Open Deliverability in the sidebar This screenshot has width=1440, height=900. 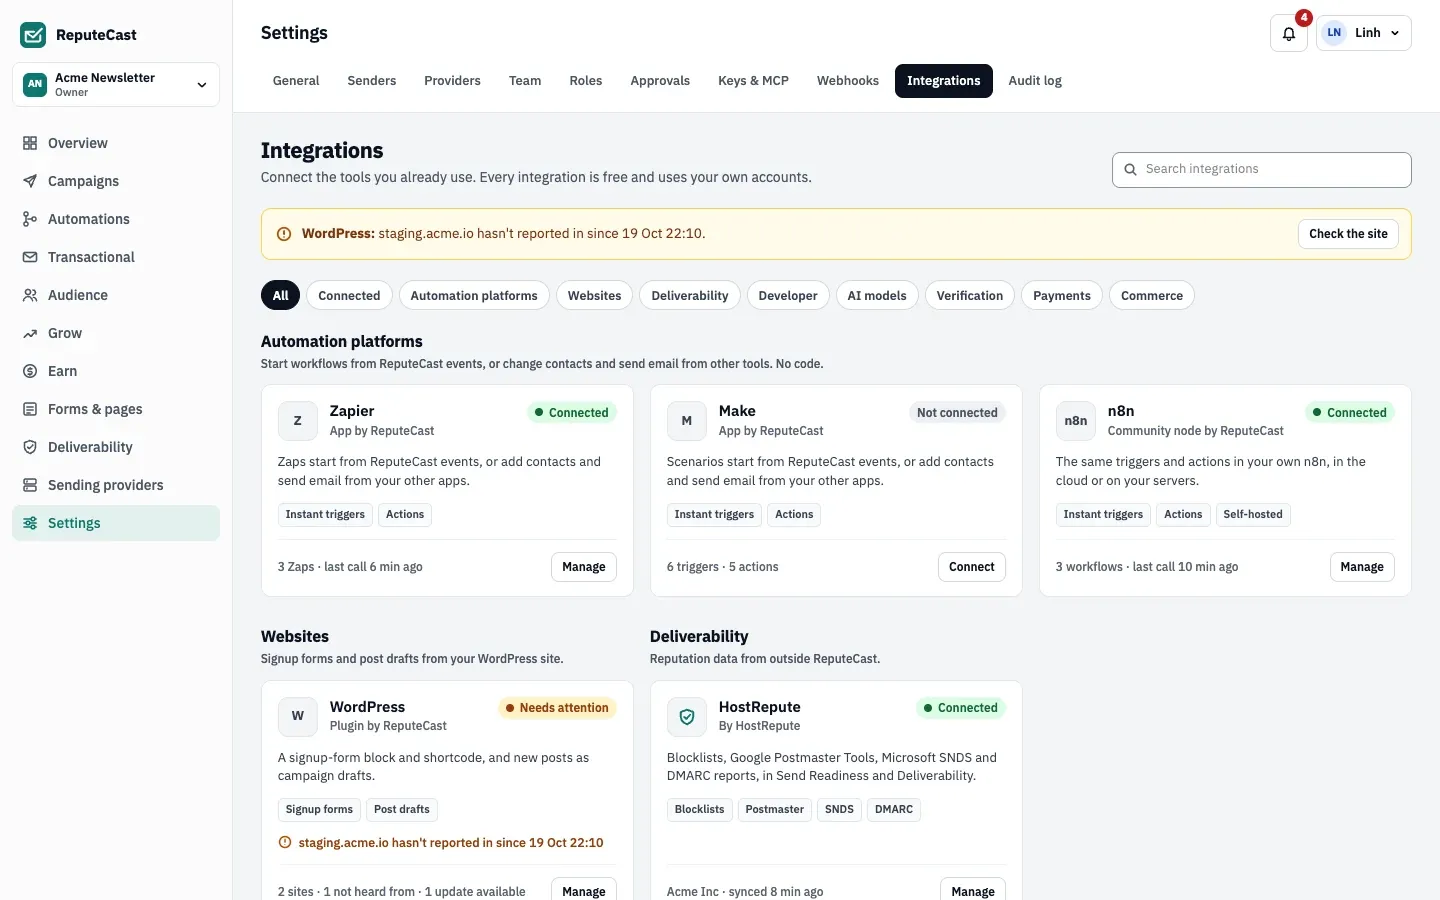[x=116, y=447]
